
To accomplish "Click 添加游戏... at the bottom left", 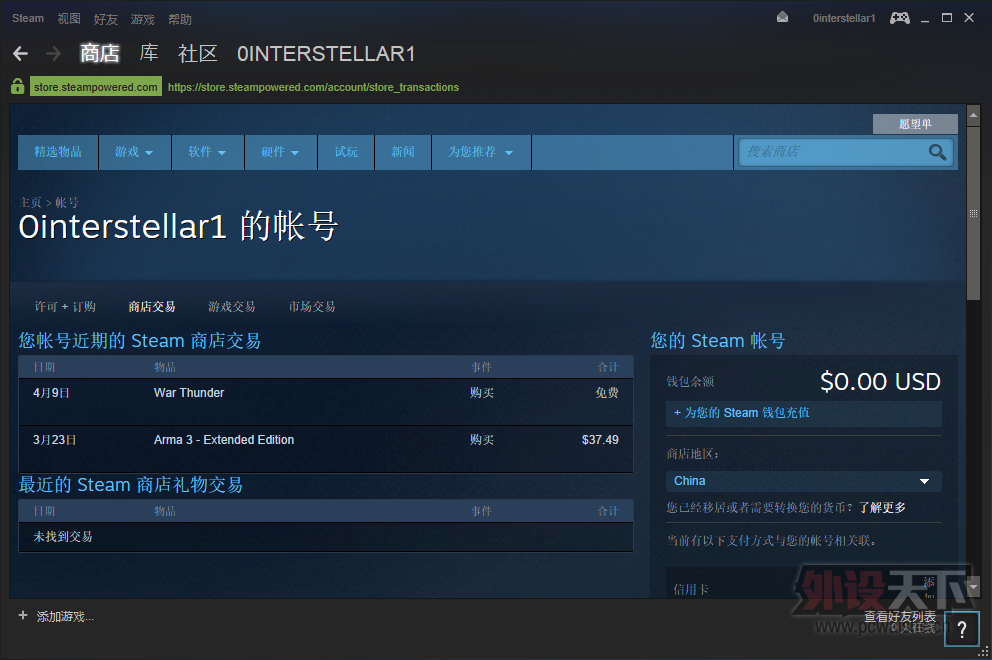I will (x=65, y=616).
